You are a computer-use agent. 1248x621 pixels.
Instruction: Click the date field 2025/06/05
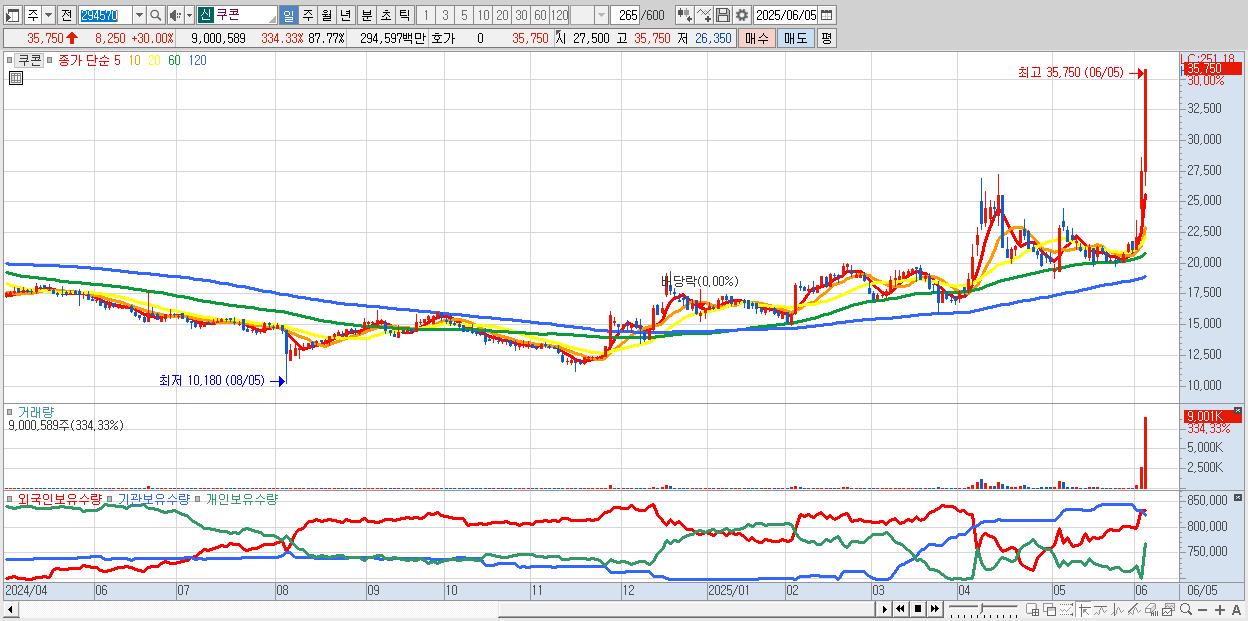(x=785, y=15)
